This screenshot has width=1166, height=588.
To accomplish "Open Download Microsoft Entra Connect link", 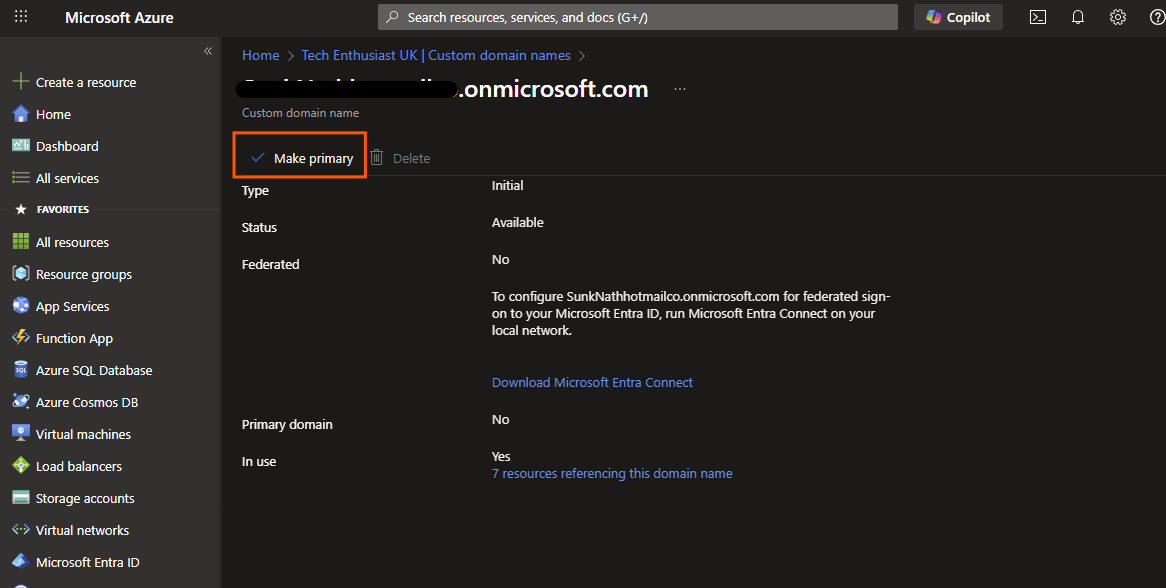I will pos(592,382).
